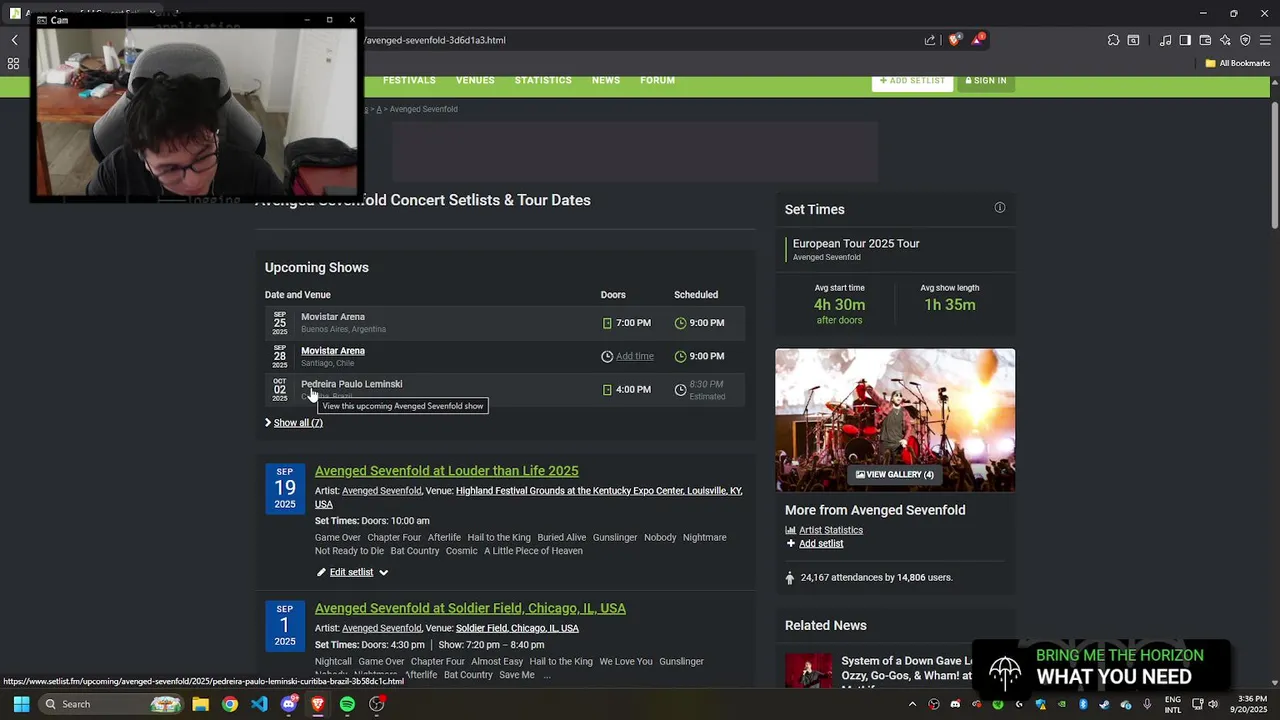Open the browser hamburger menu
This screenshot has height=720, width=1280.
(1265, 40)
